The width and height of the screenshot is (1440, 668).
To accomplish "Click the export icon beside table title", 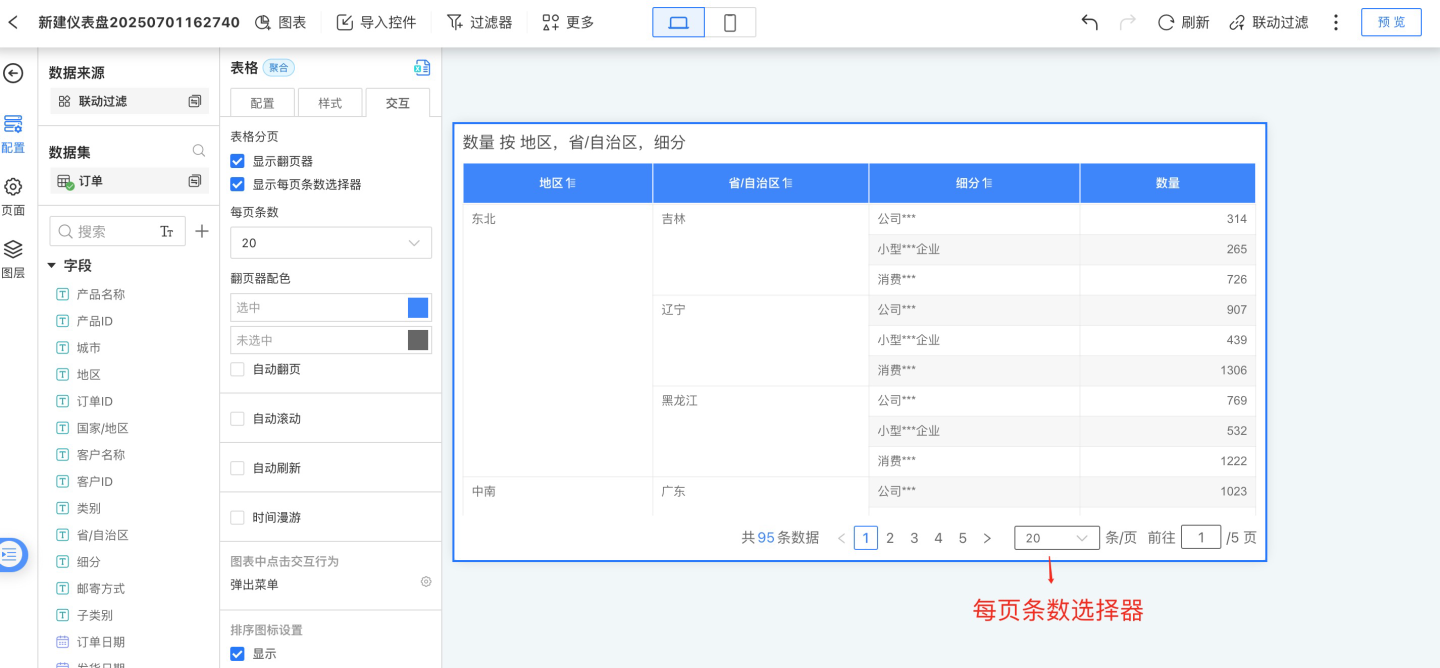I will click(x=422, y=68).
